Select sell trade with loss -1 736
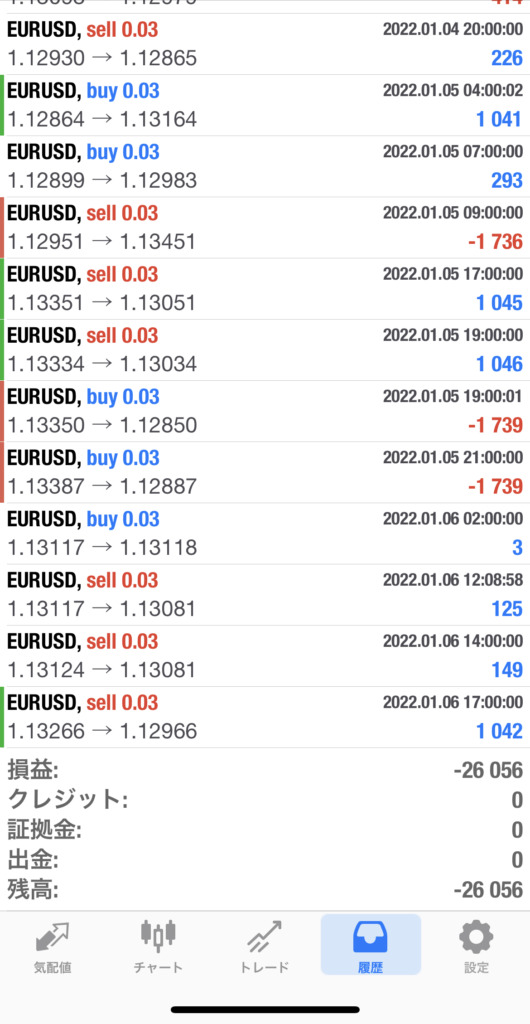This screenshot has width=530, height=1024. (265, 227)
